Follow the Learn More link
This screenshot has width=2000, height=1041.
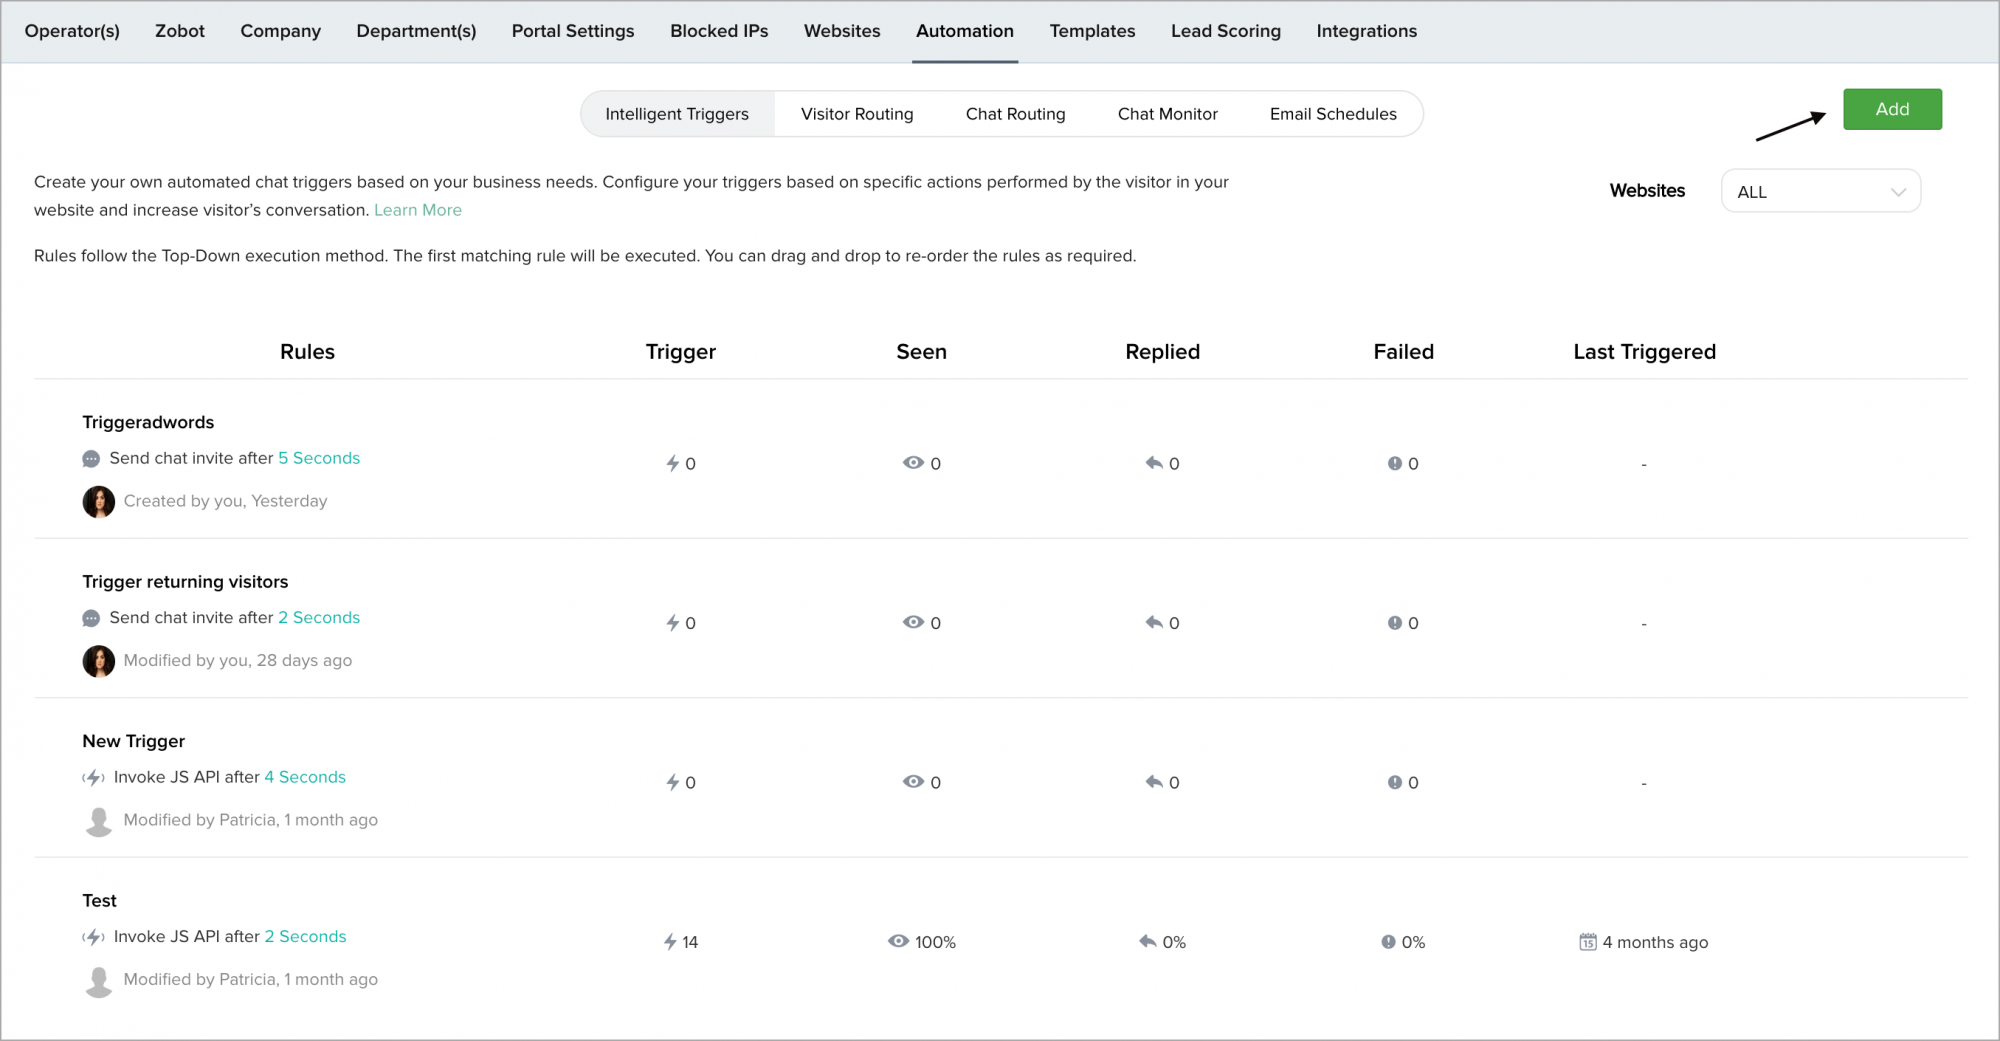pyautogui.click(x=418, y=210)
